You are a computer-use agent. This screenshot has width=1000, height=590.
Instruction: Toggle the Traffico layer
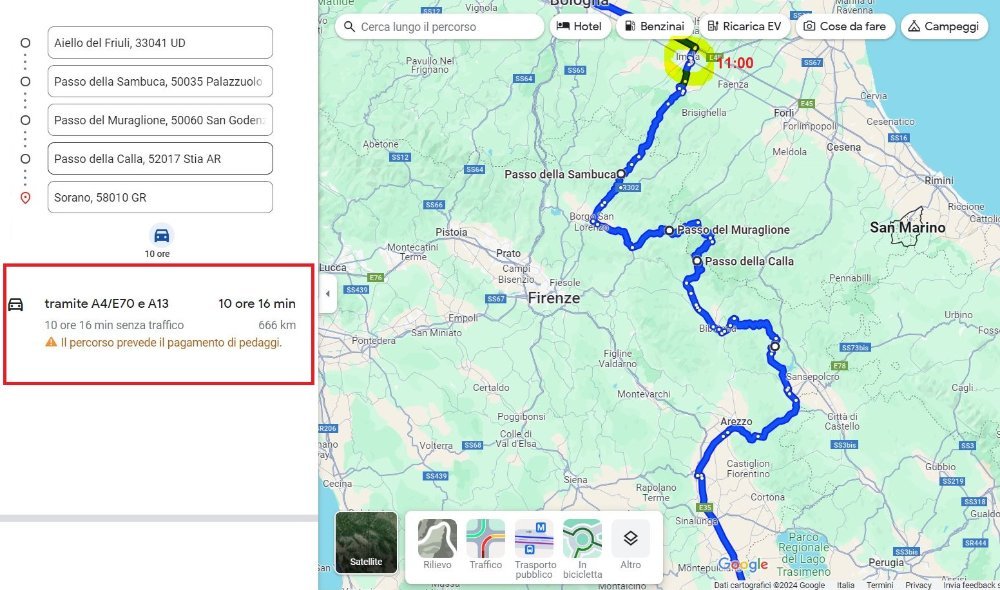coord(485,545)
